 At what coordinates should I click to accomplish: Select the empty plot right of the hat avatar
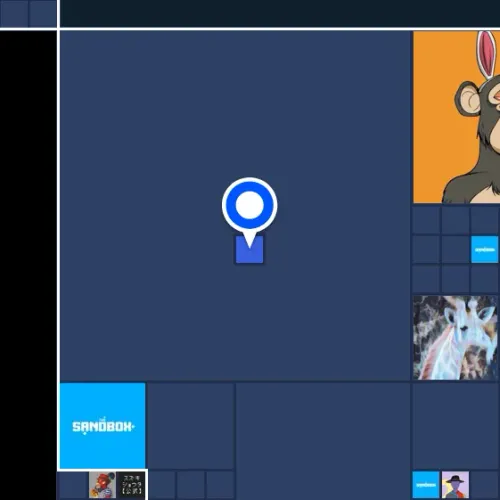pos(485,485)
